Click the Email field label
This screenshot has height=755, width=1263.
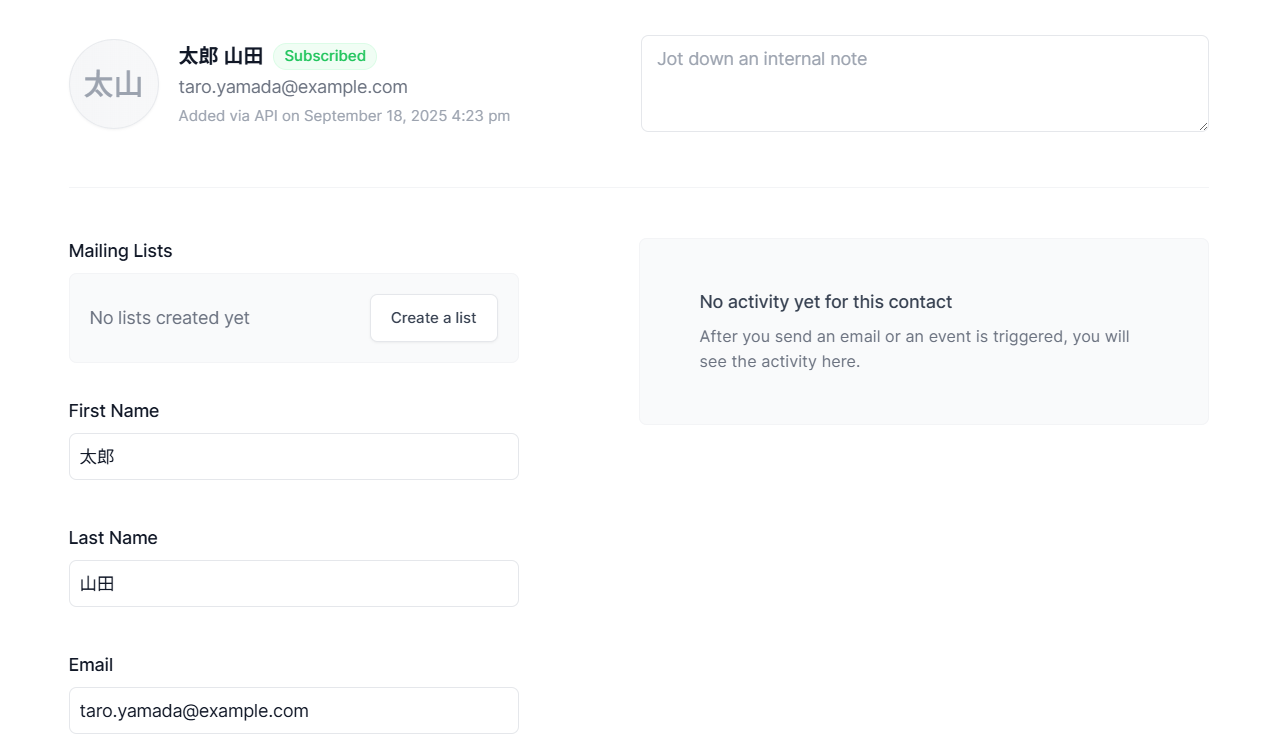[x=91, y=665]
